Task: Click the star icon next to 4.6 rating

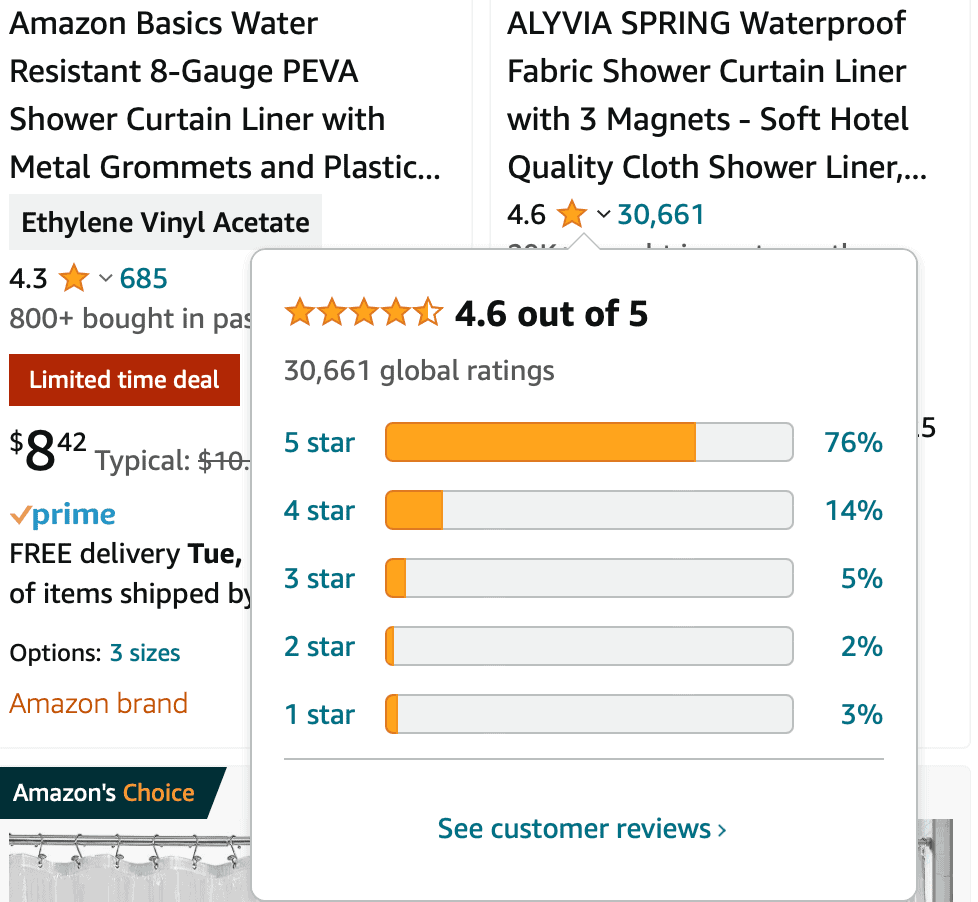Action: tap(571, 213)
